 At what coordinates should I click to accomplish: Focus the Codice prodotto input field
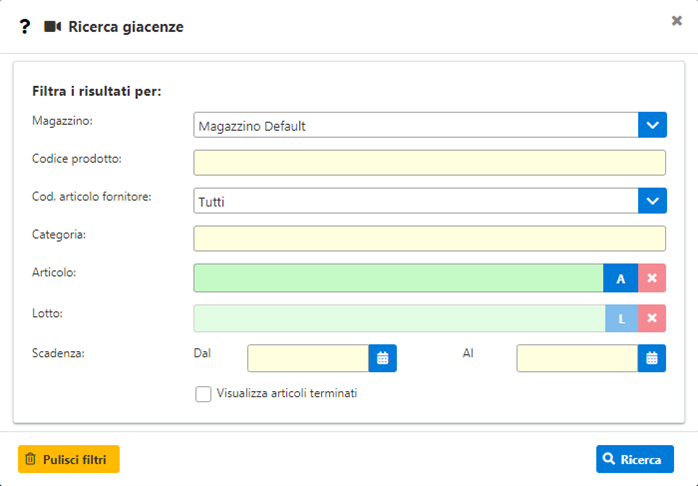click(430, 163)
